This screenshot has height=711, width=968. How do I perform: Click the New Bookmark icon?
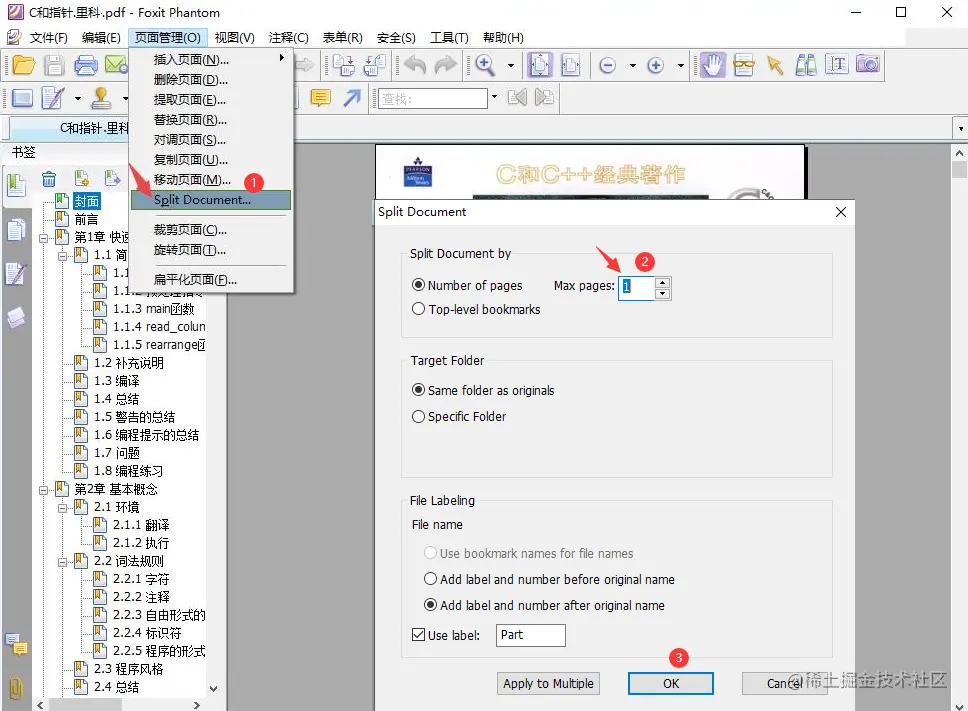click(x=81, y=178)
